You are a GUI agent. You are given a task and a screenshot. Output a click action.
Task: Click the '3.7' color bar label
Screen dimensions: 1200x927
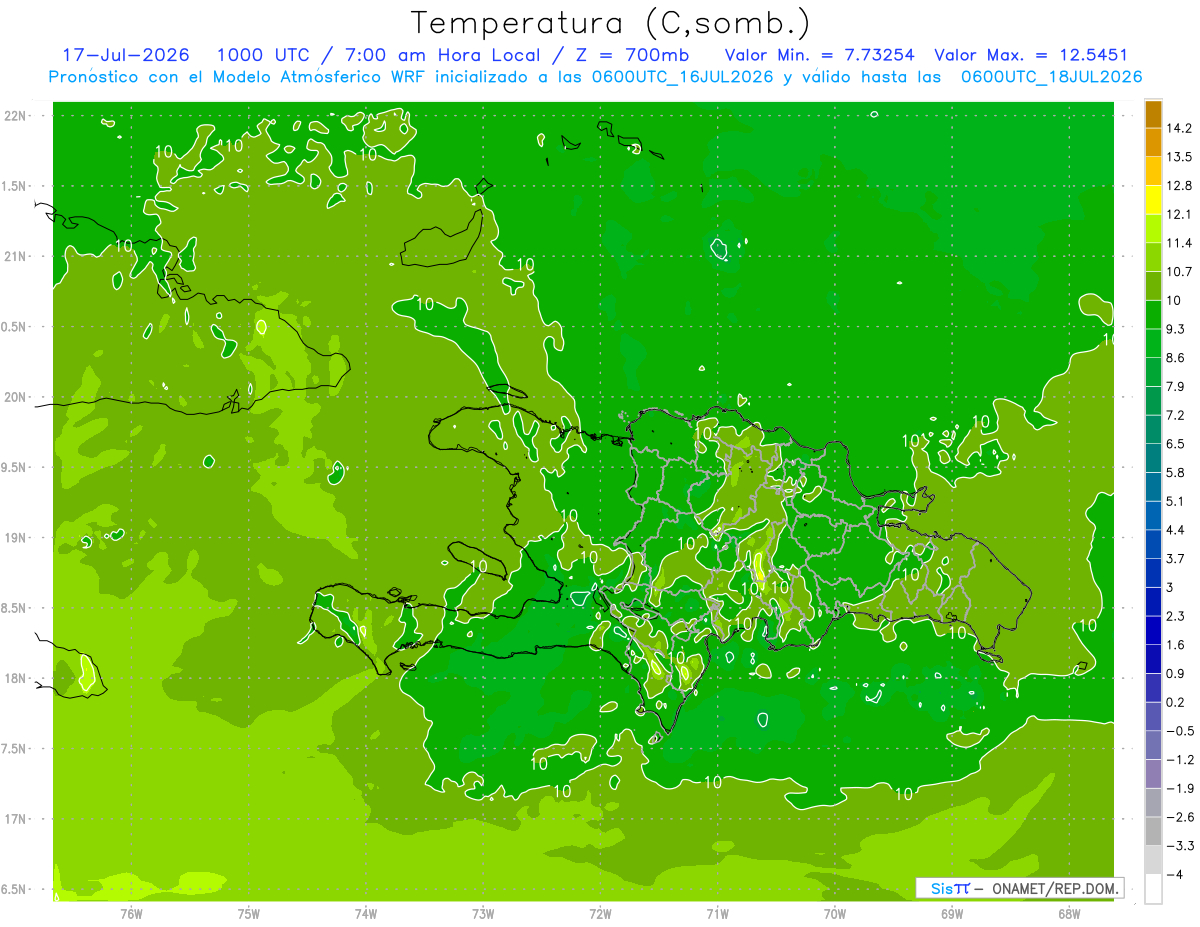(1176, 558)
